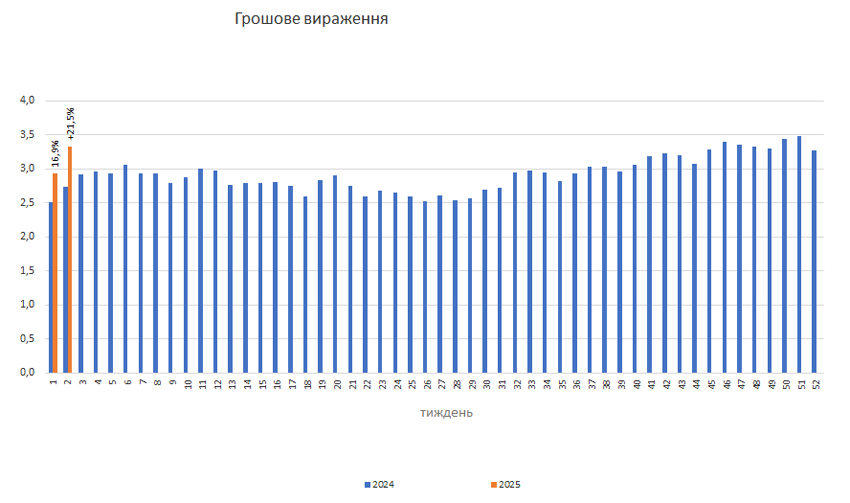Viewport: 850px width, 503px height.
Task: Click the "4,0" value axis label
Action: pyautogui.click(x=27, y=100)
